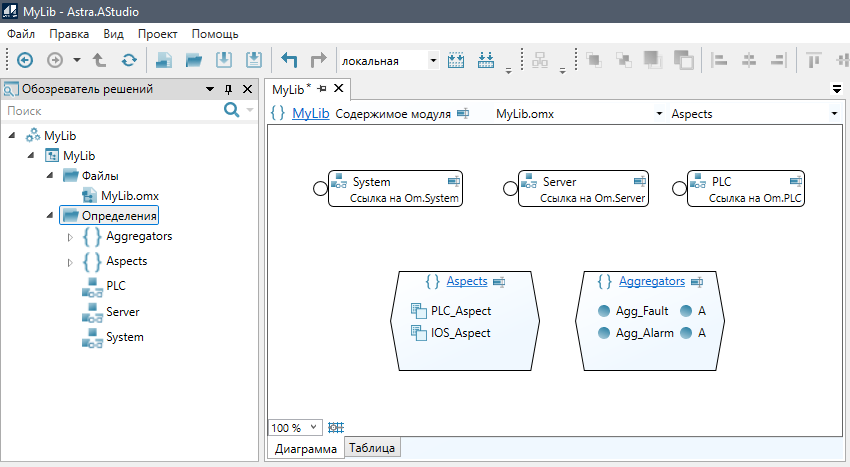Open the Проект menu
The height and width of the screenshot is (467, 850).
coord(157,34)
